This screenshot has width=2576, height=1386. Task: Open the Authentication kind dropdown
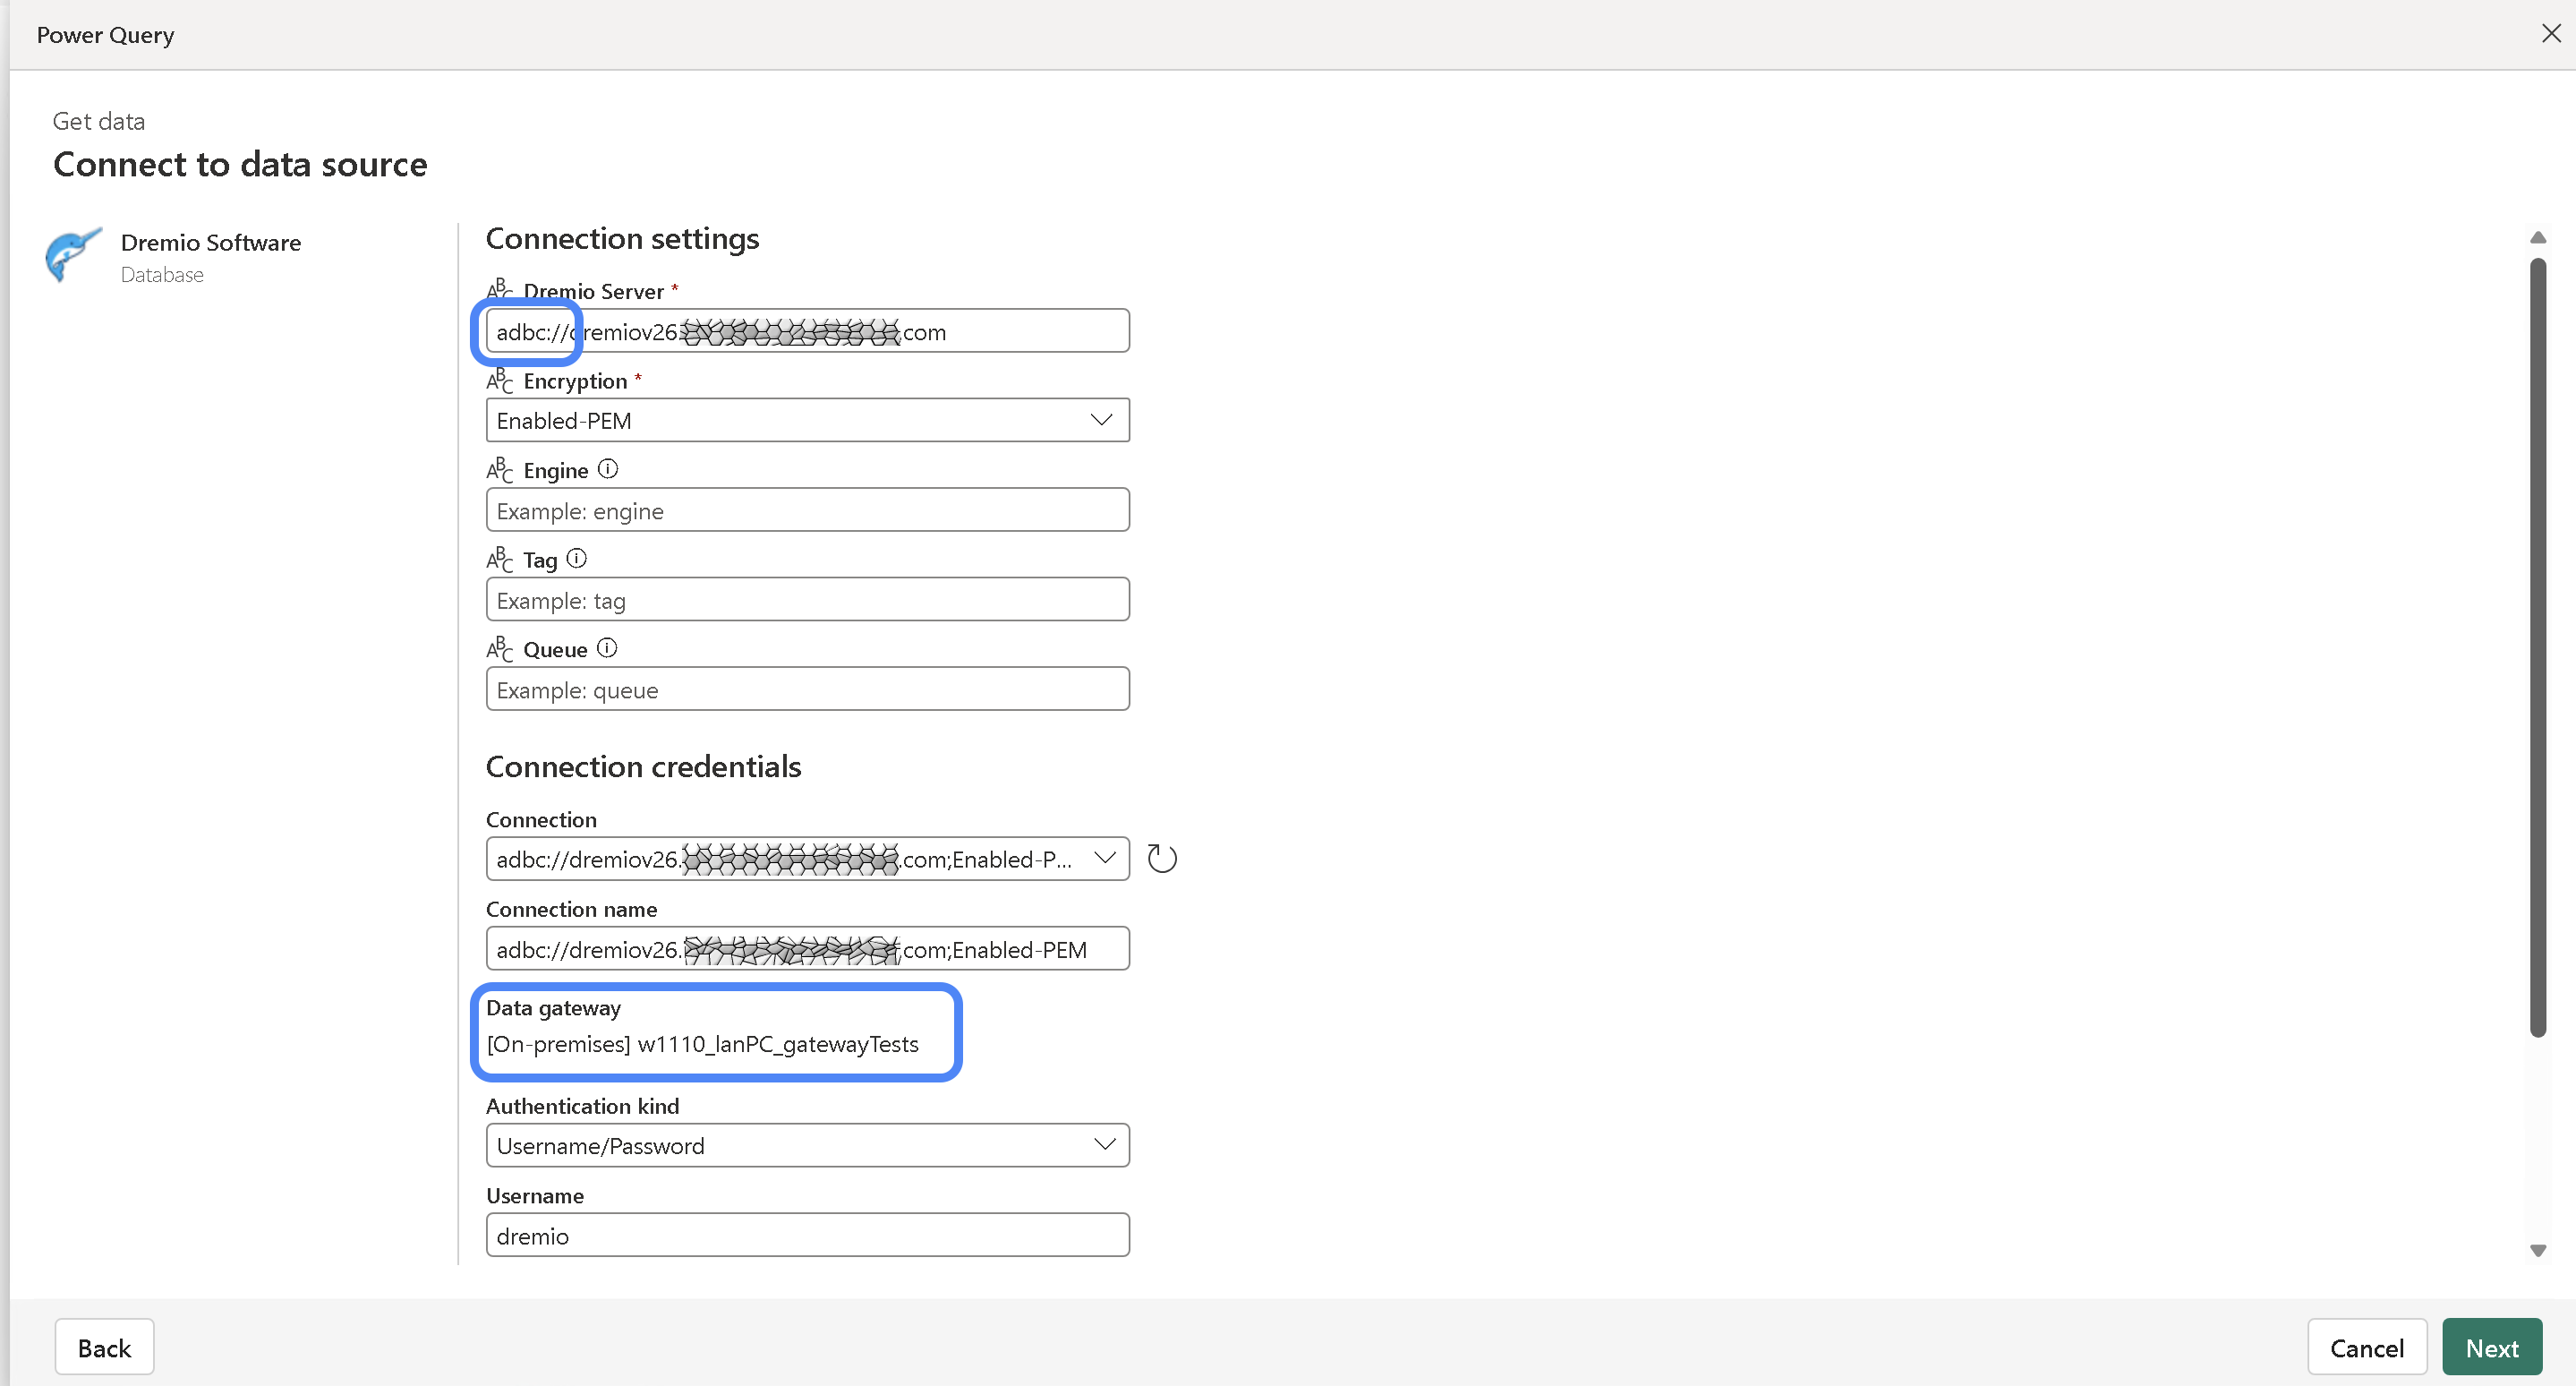coord(808,1145)
